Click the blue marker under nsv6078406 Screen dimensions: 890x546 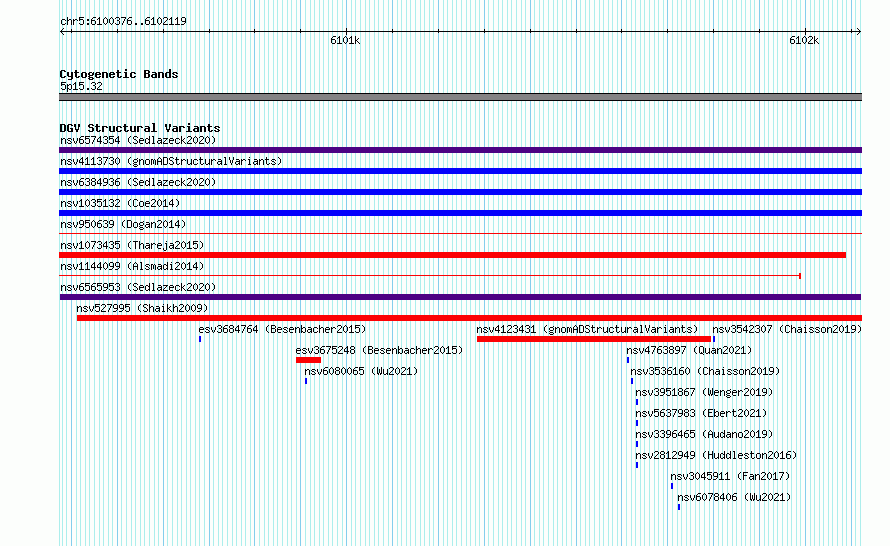click(x=679, y=507)
